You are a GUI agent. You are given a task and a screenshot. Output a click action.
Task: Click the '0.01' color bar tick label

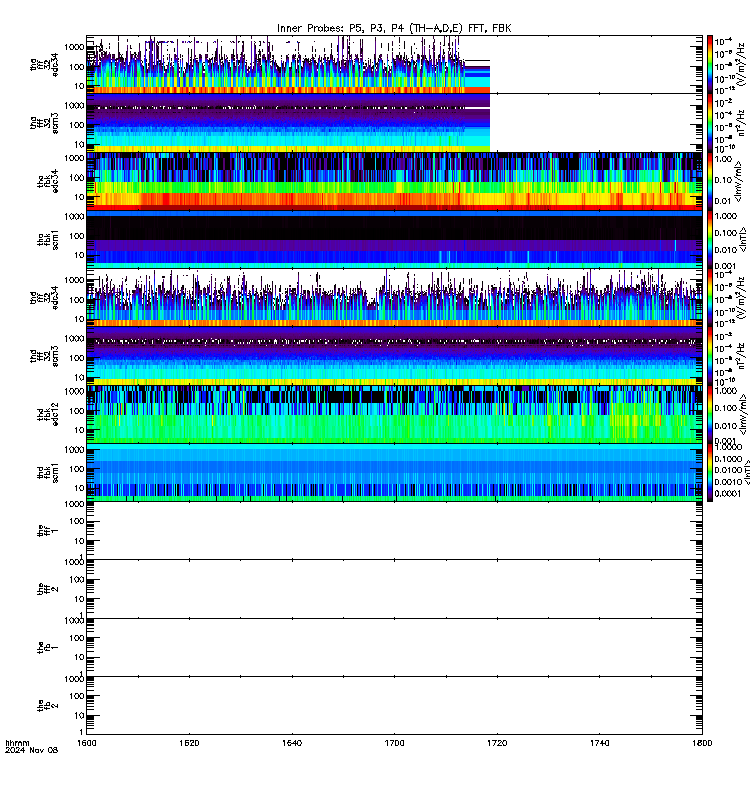(723, 201)
